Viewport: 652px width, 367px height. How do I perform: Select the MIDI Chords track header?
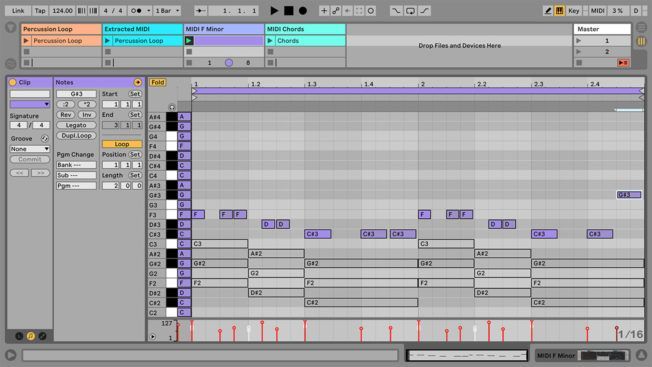pos(305,29)
